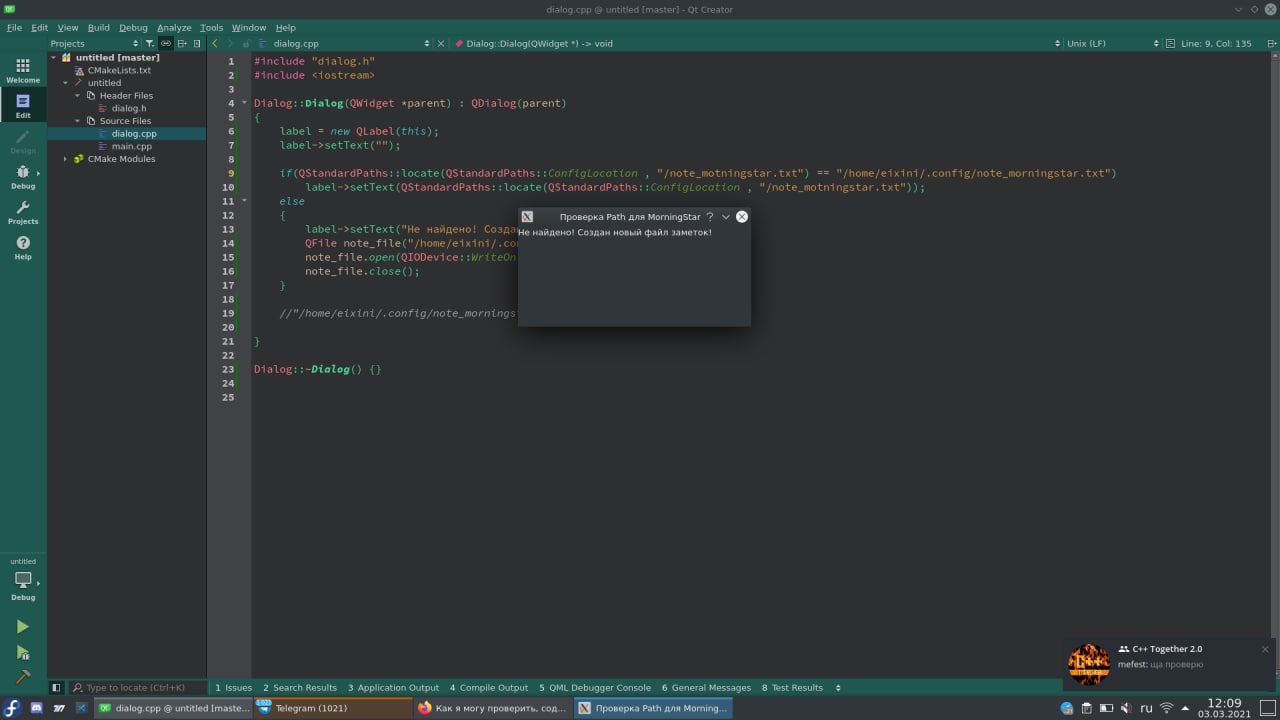Switch to Telegram (1021) taskbar window

click(x=332, y=708)
